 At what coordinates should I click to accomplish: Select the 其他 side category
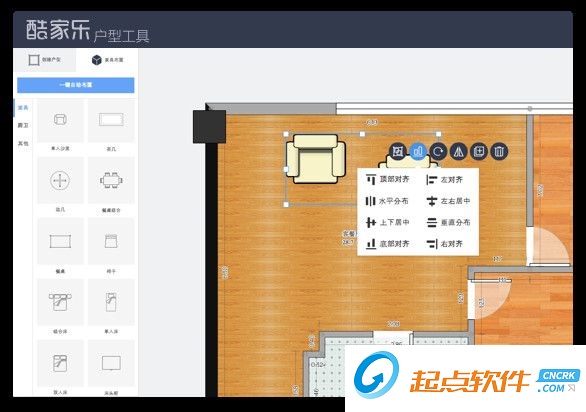(23, 143)
